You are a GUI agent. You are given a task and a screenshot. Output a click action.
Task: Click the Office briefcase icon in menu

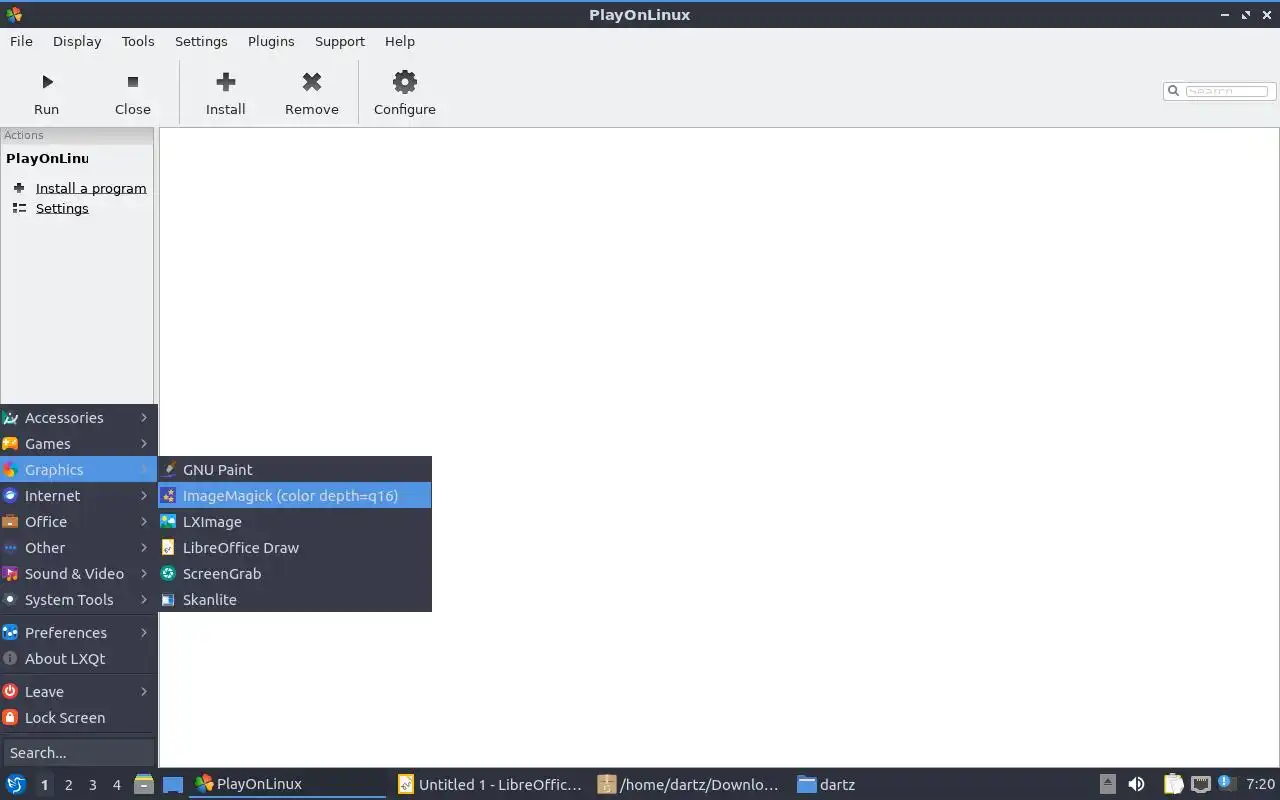(11, 521)
